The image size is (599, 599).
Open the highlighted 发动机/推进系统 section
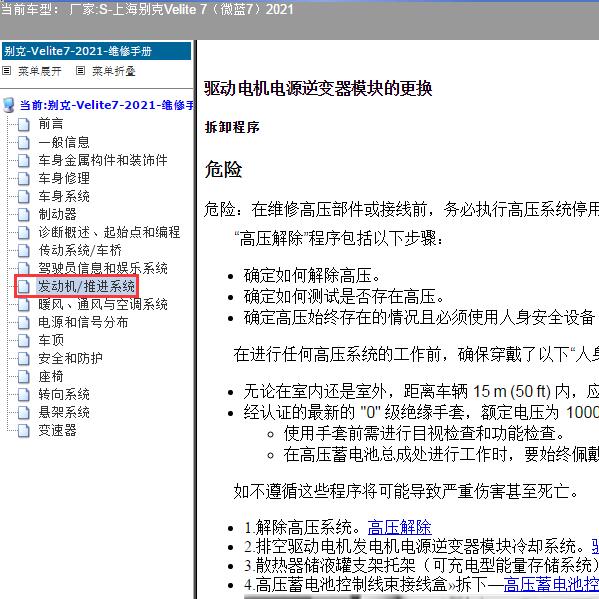click(86, 286)
